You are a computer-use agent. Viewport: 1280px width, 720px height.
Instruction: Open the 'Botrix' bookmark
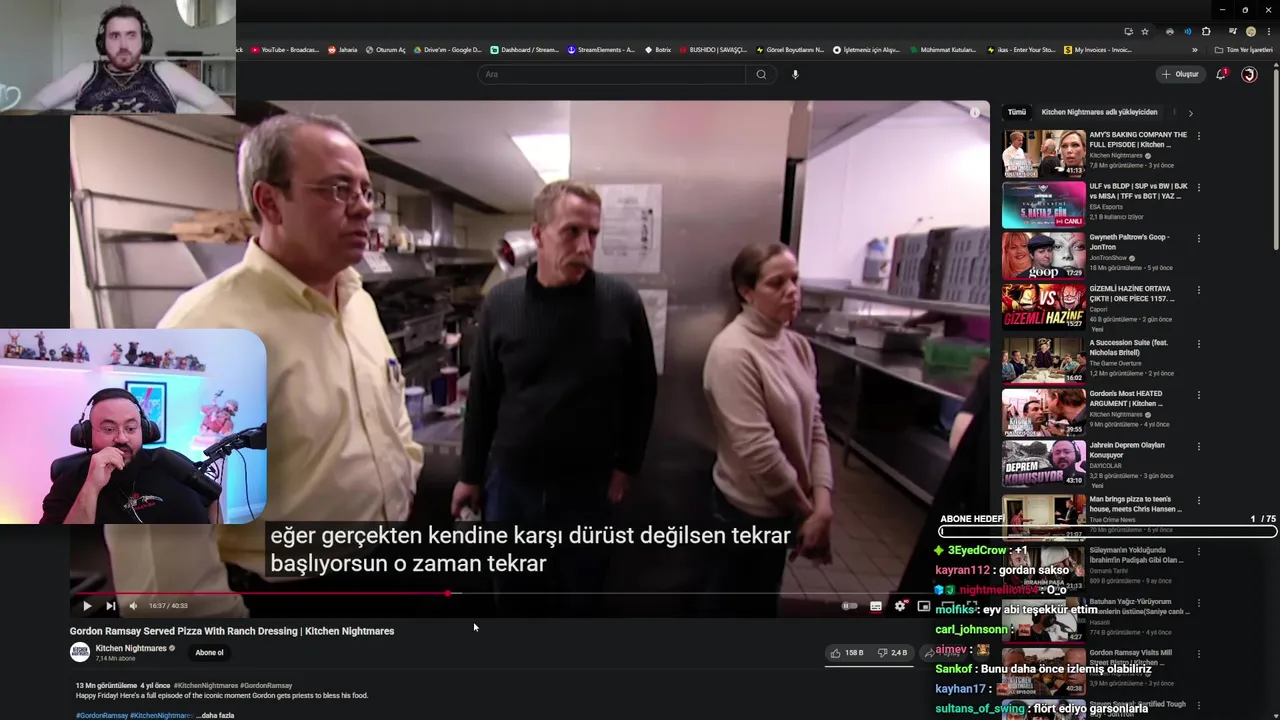[657, 49]
